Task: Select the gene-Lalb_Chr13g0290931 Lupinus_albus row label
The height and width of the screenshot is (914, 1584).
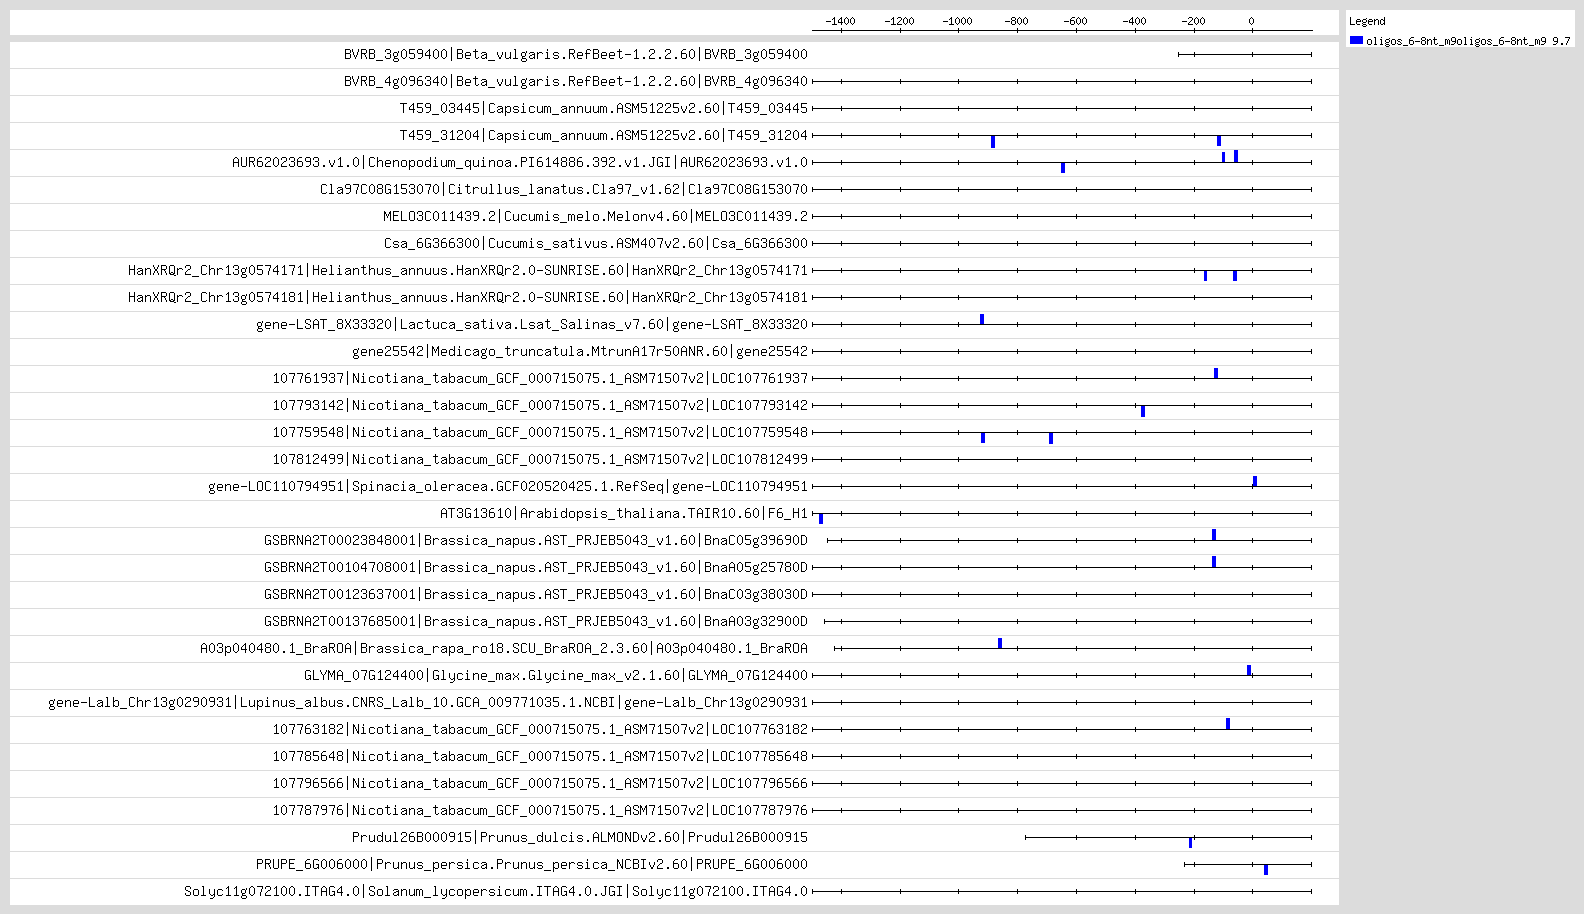Action: [428, 702]
